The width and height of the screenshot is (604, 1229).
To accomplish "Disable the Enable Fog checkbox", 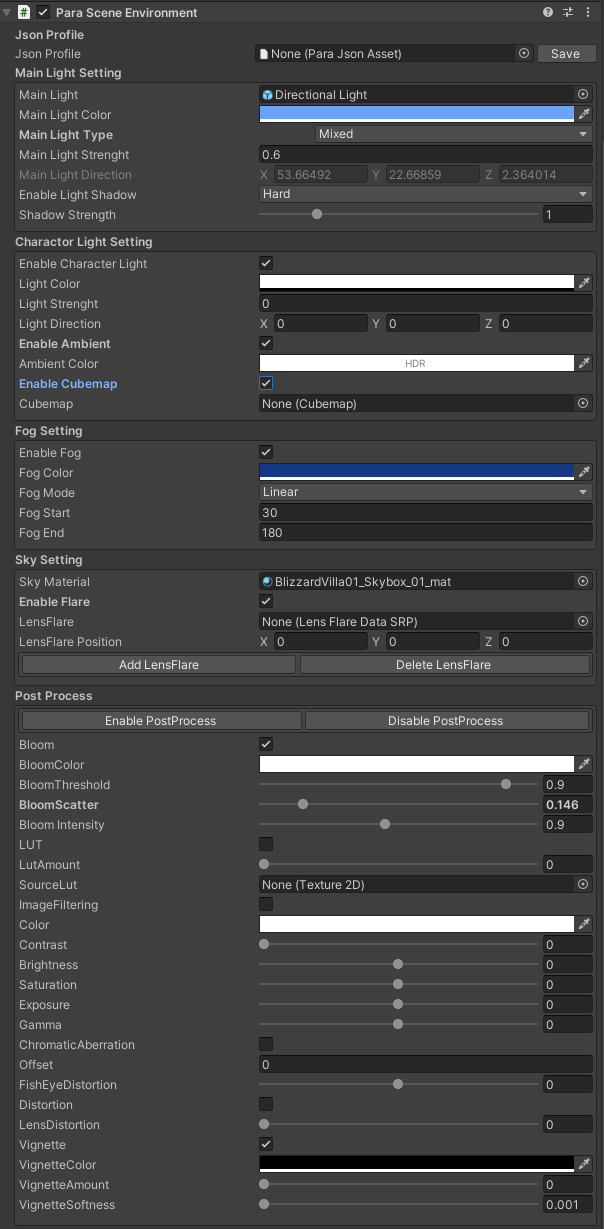I will pos(265,452).
